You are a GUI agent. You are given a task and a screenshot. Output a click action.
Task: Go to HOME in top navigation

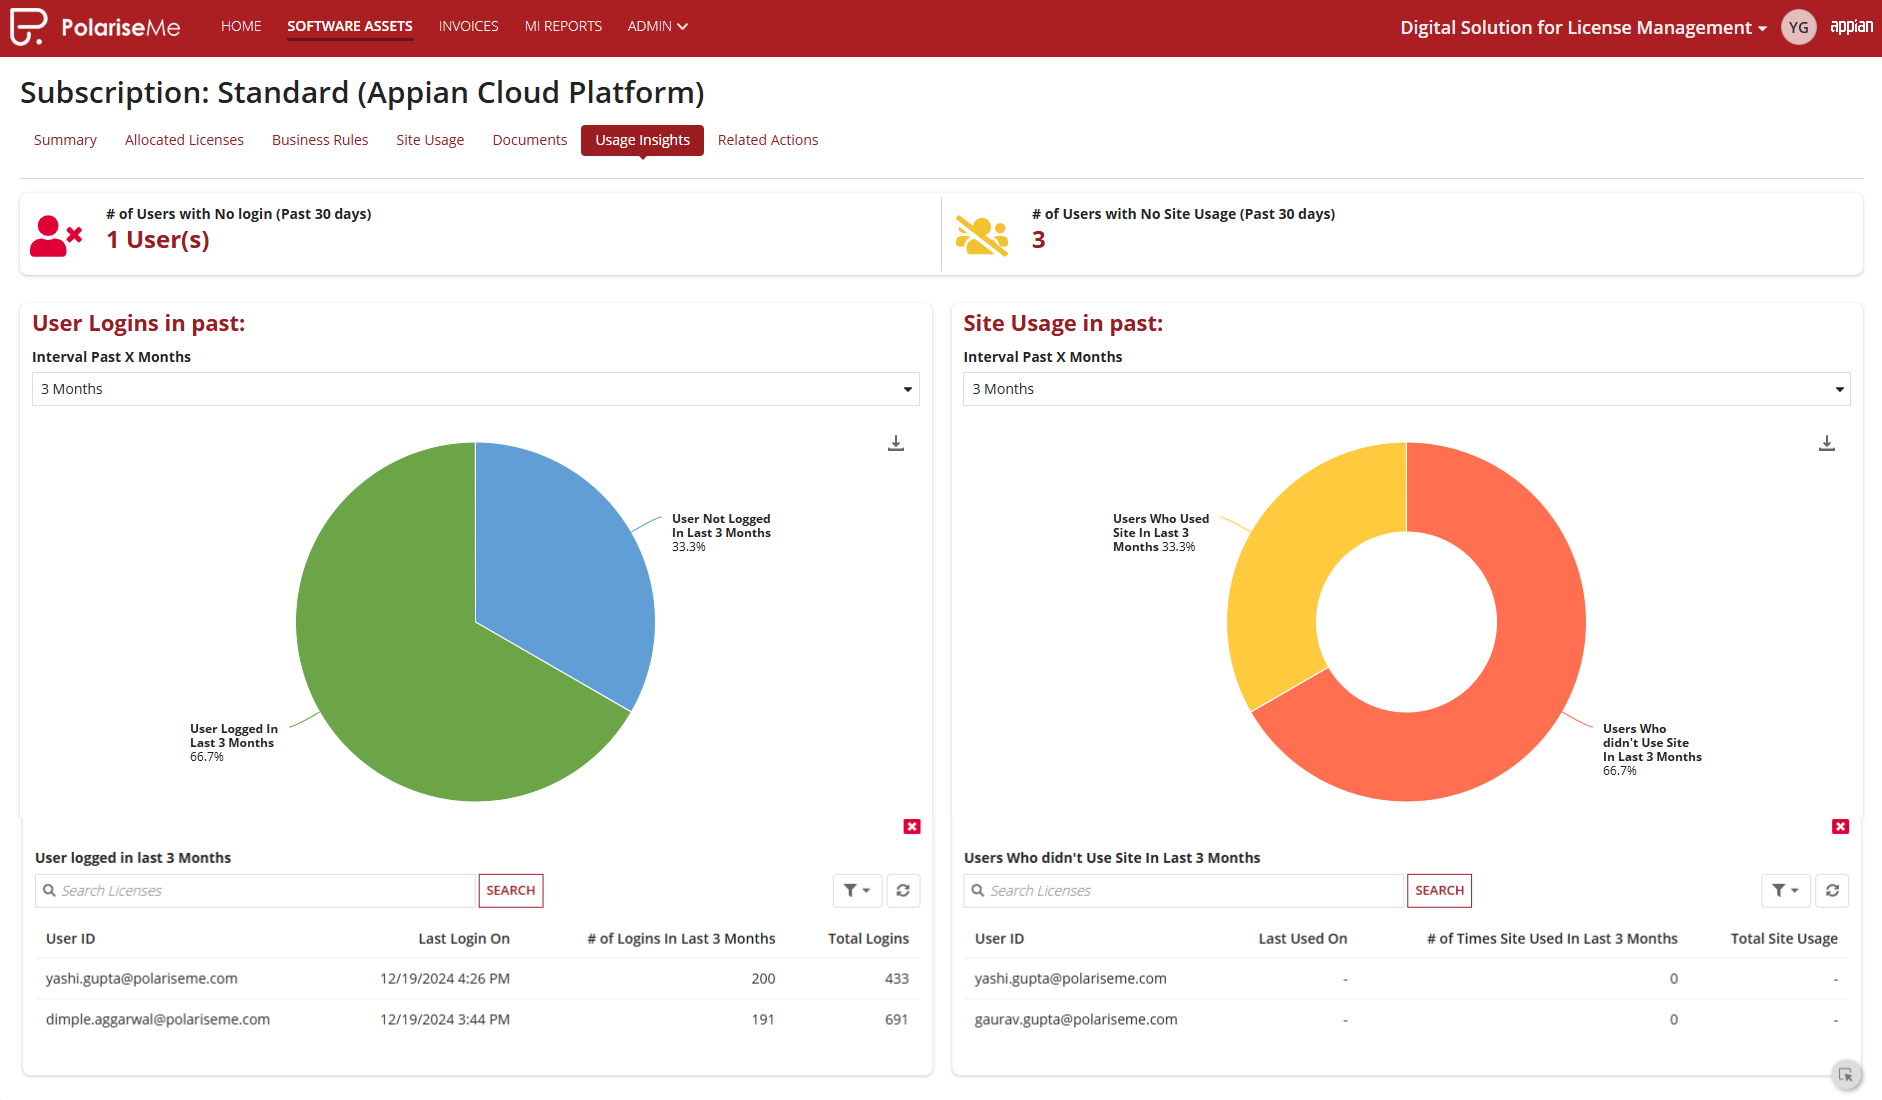[x=241, y=26]
